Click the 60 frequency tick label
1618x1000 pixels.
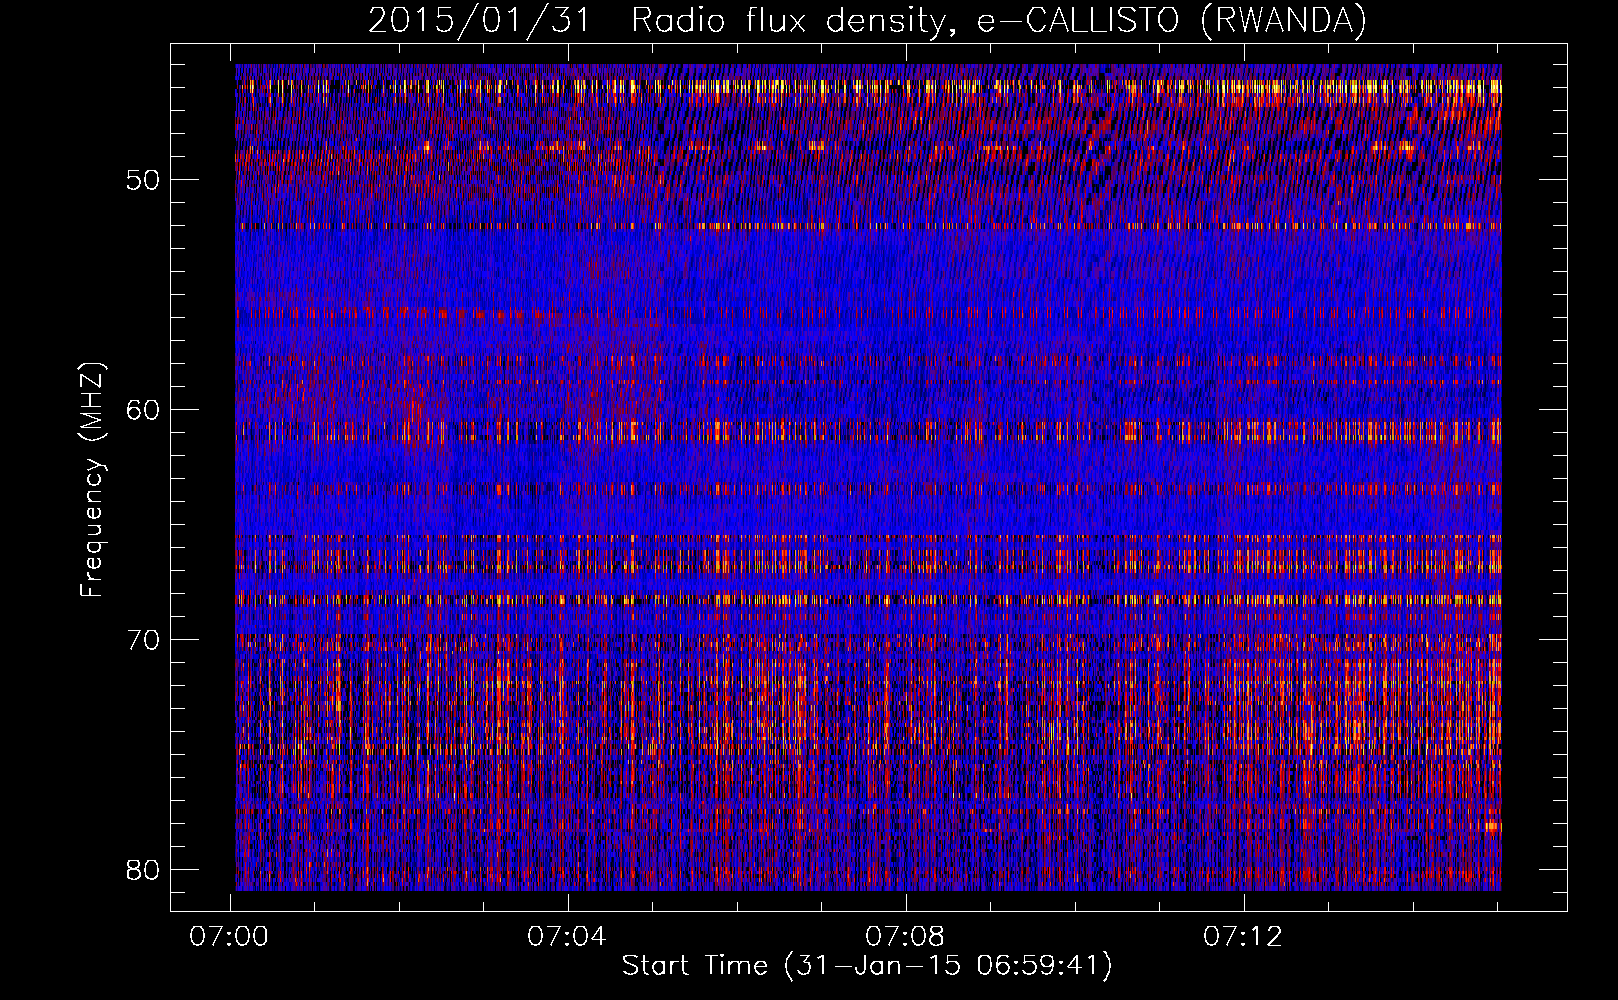[x=143, y=410]
